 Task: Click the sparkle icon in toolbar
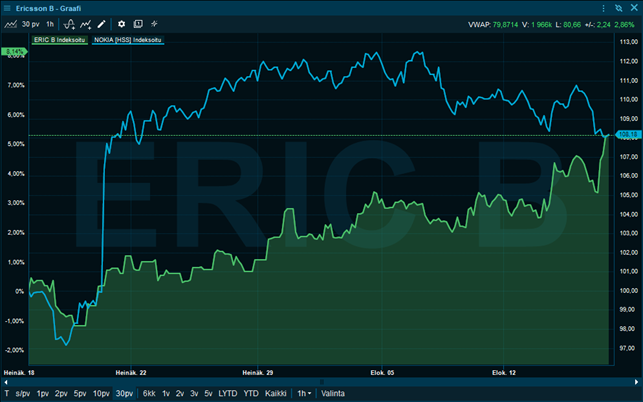154,24
